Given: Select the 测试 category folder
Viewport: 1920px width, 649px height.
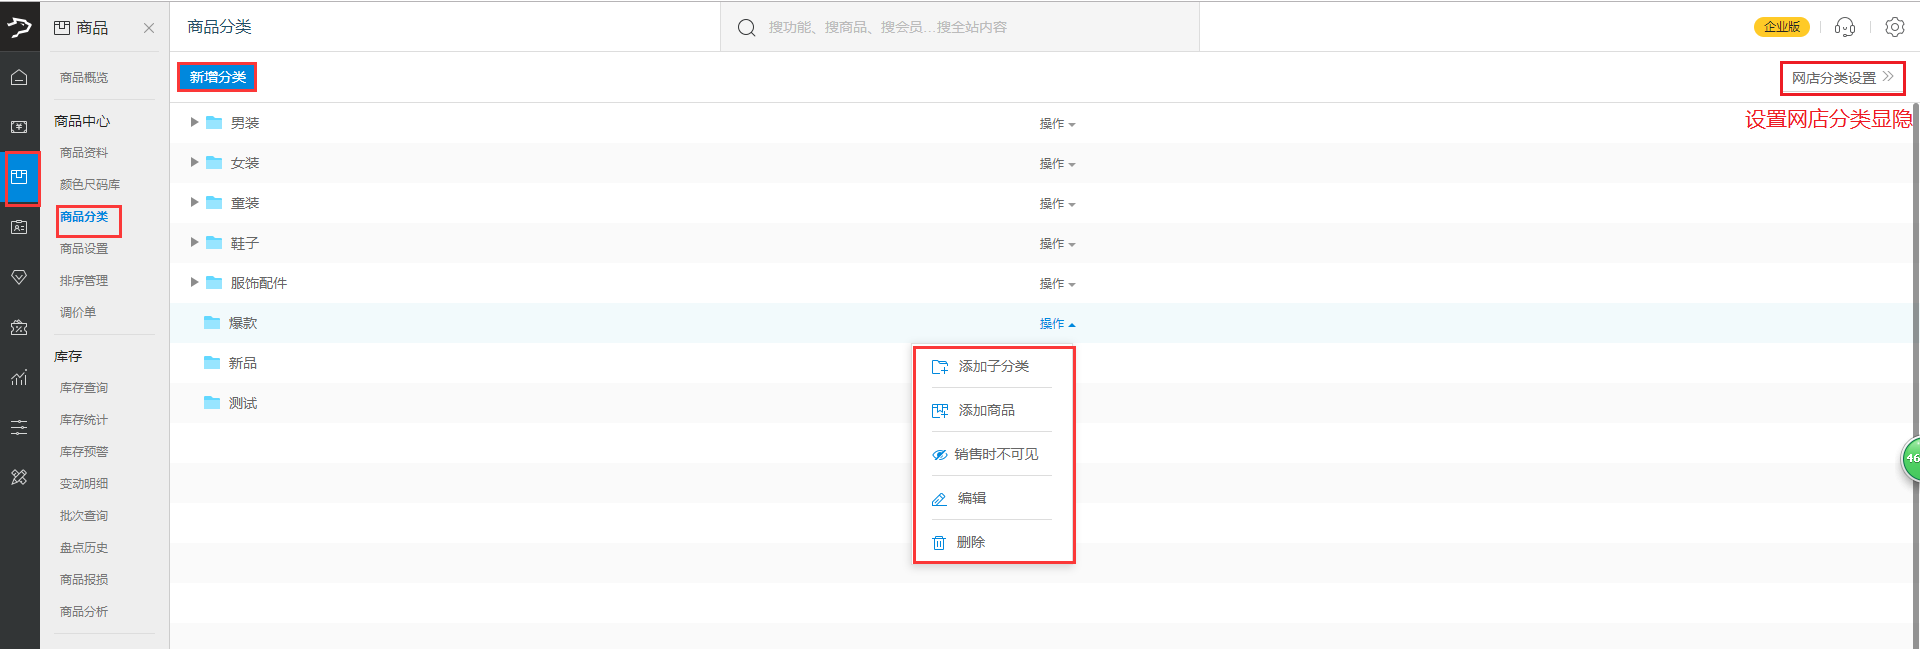Looking at the screenshot, I should (242, 403).
